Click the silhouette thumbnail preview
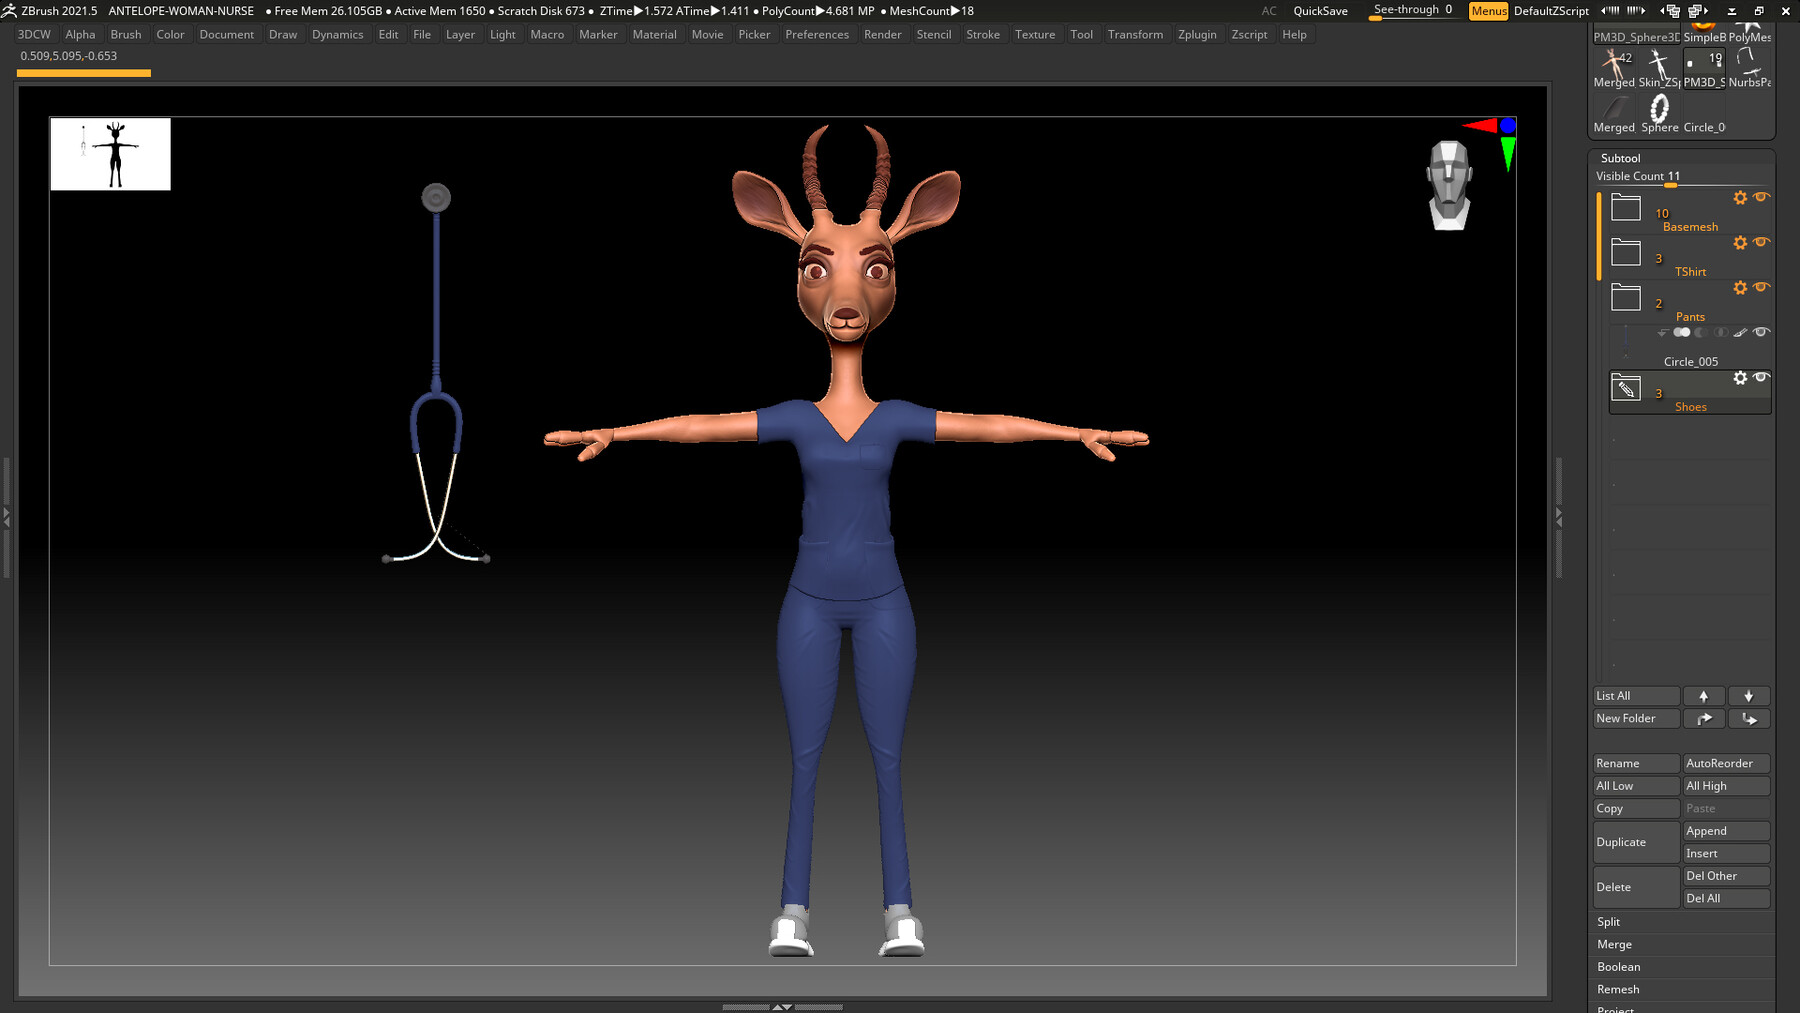 [111, 154]
